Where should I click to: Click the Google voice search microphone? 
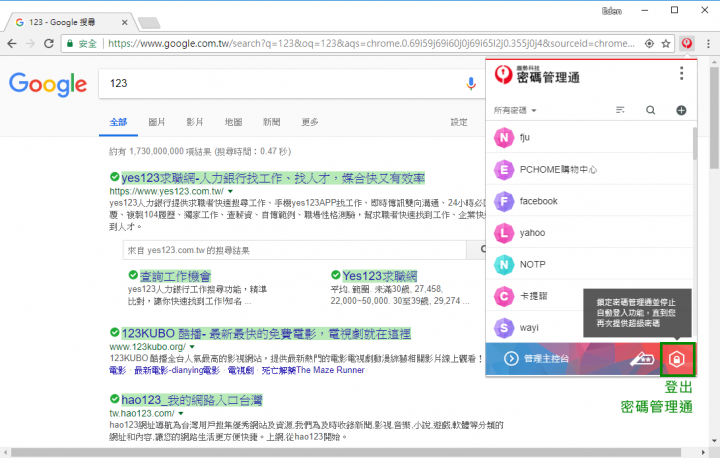pos(471,83)
